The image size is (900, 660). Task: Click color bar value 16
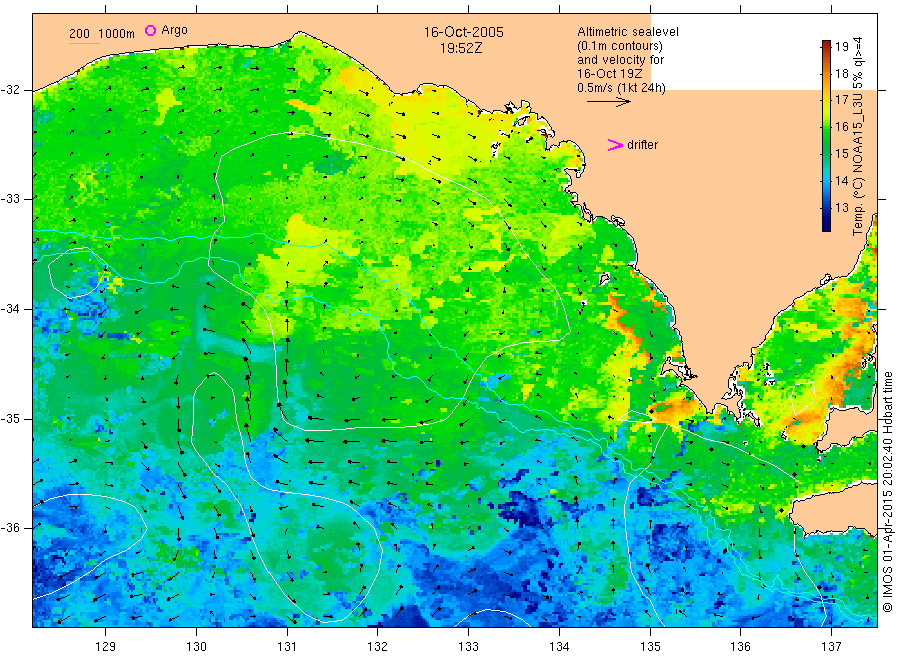pyautogui.click(x=842, y=127)
